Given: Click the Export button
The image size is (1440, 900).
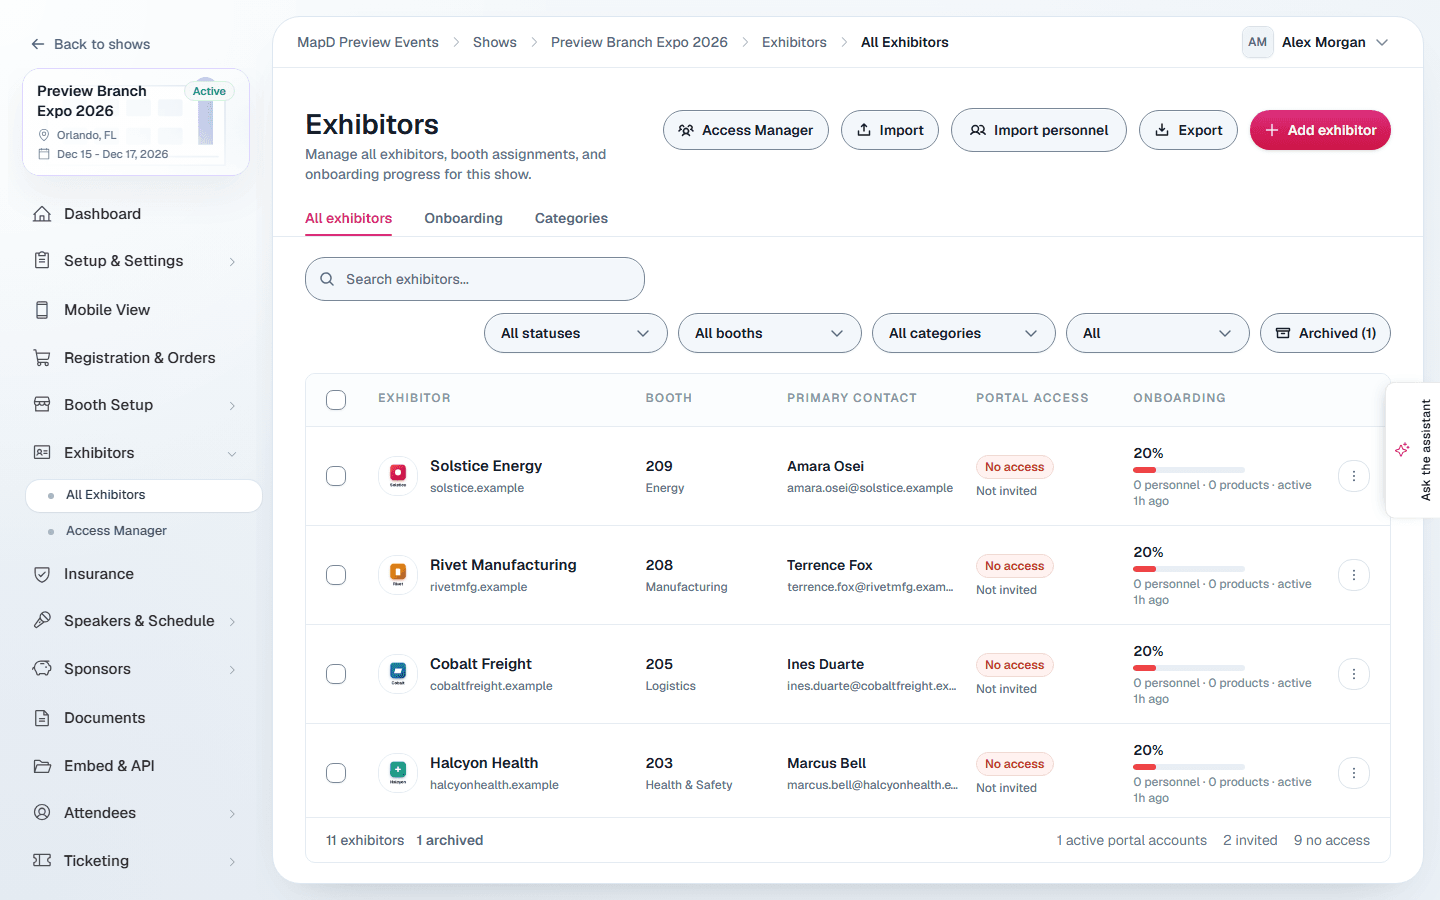Looking at the screenshot, I should coord(1188,130).
